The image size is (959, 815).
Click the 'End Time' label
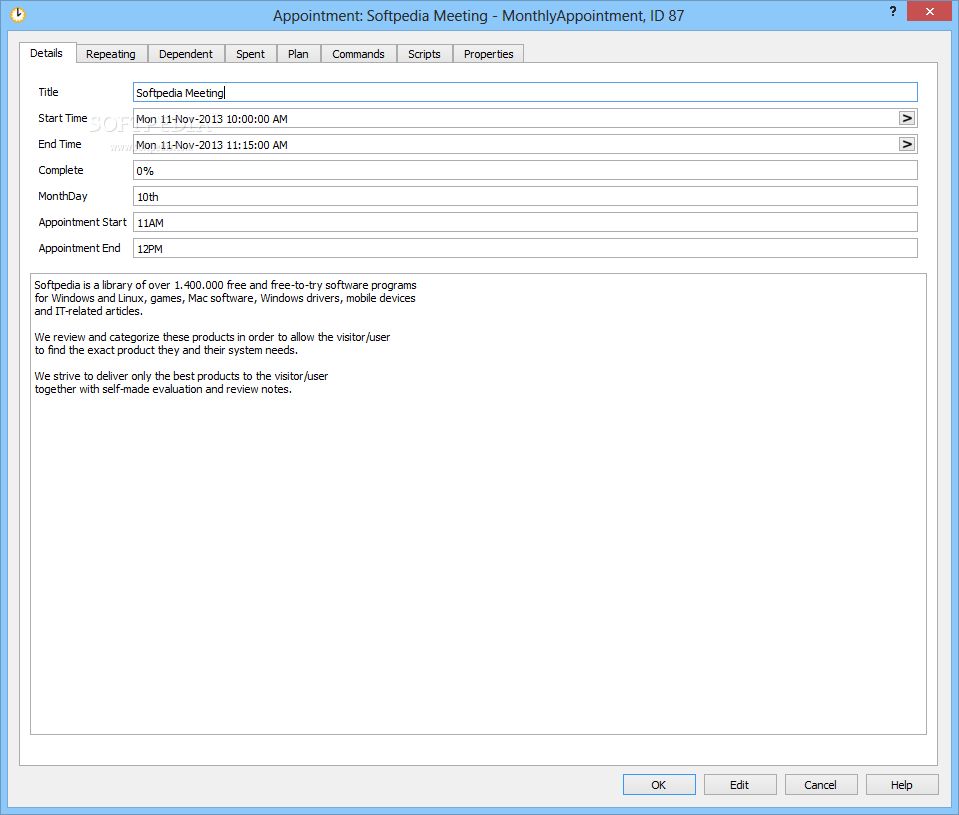point(59,144)
